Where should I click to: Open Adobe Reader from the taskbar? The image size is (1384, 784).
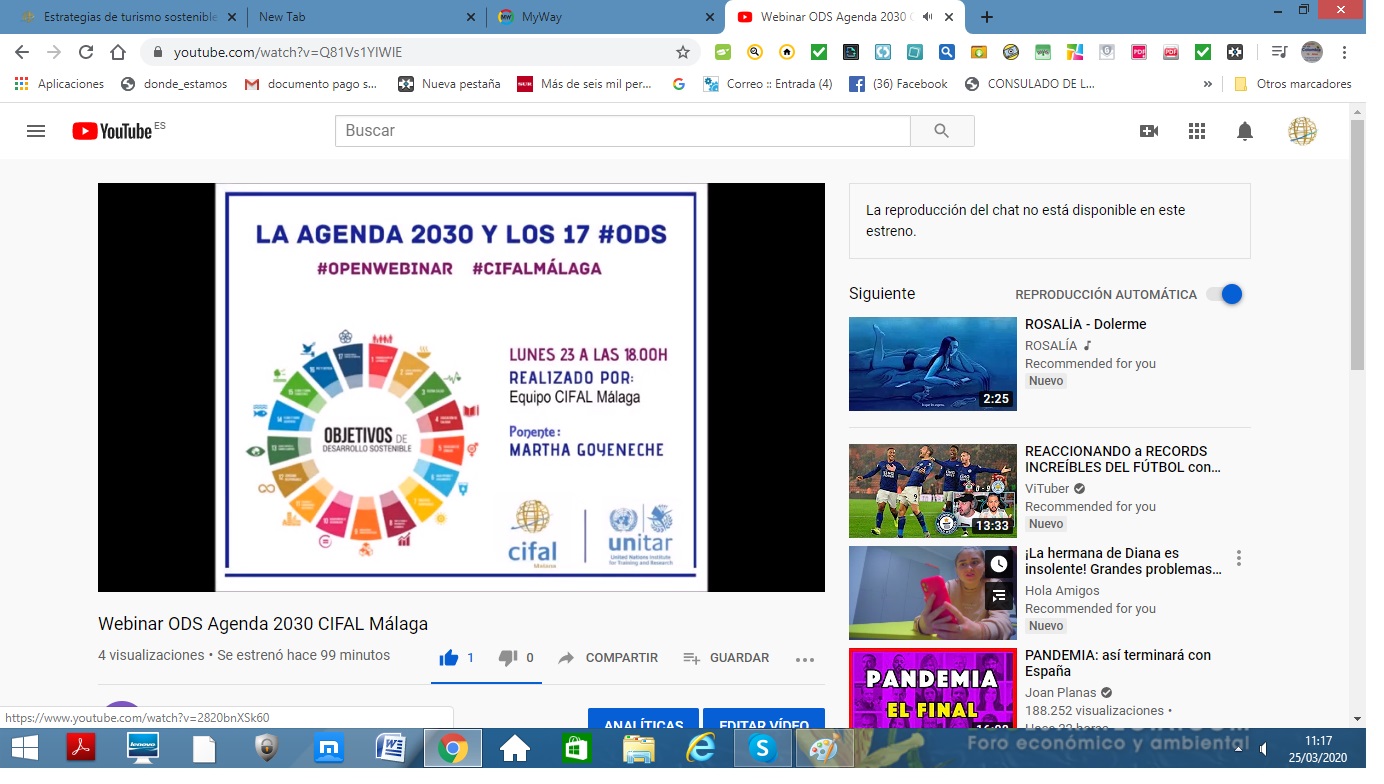click(80, 748)
